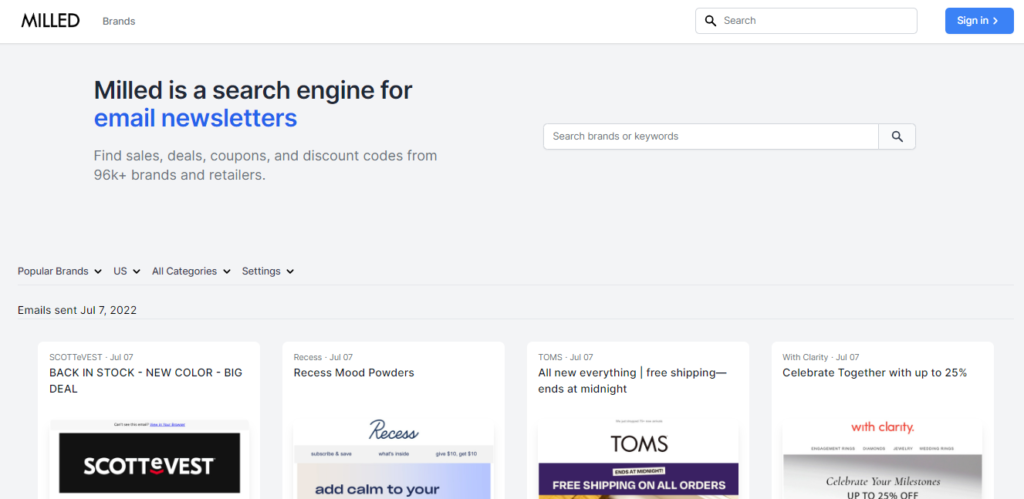Click the hero search magnifier button
Viewport: 1024px width, 499px height.
pos(897,137)
